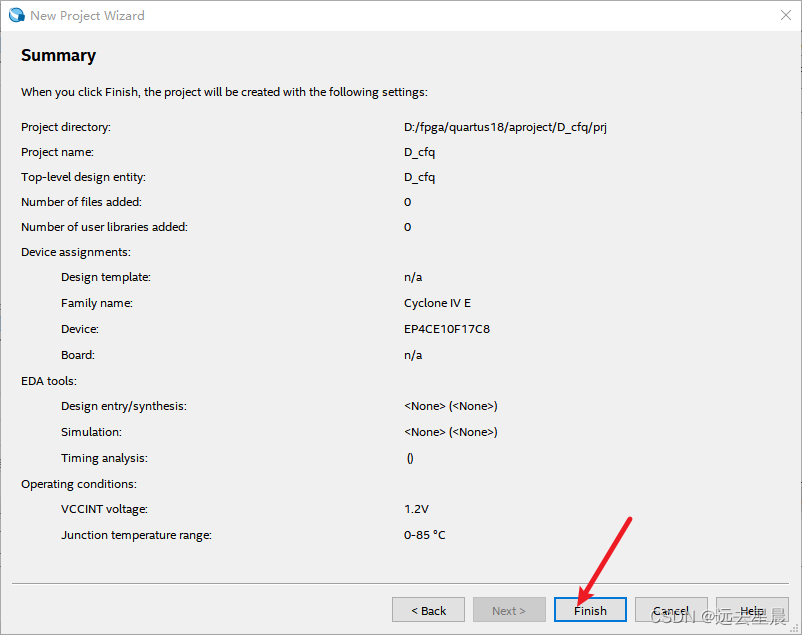Click the Number of files added value 0
This screenshot has width=802, height=635.
point(407,202)
